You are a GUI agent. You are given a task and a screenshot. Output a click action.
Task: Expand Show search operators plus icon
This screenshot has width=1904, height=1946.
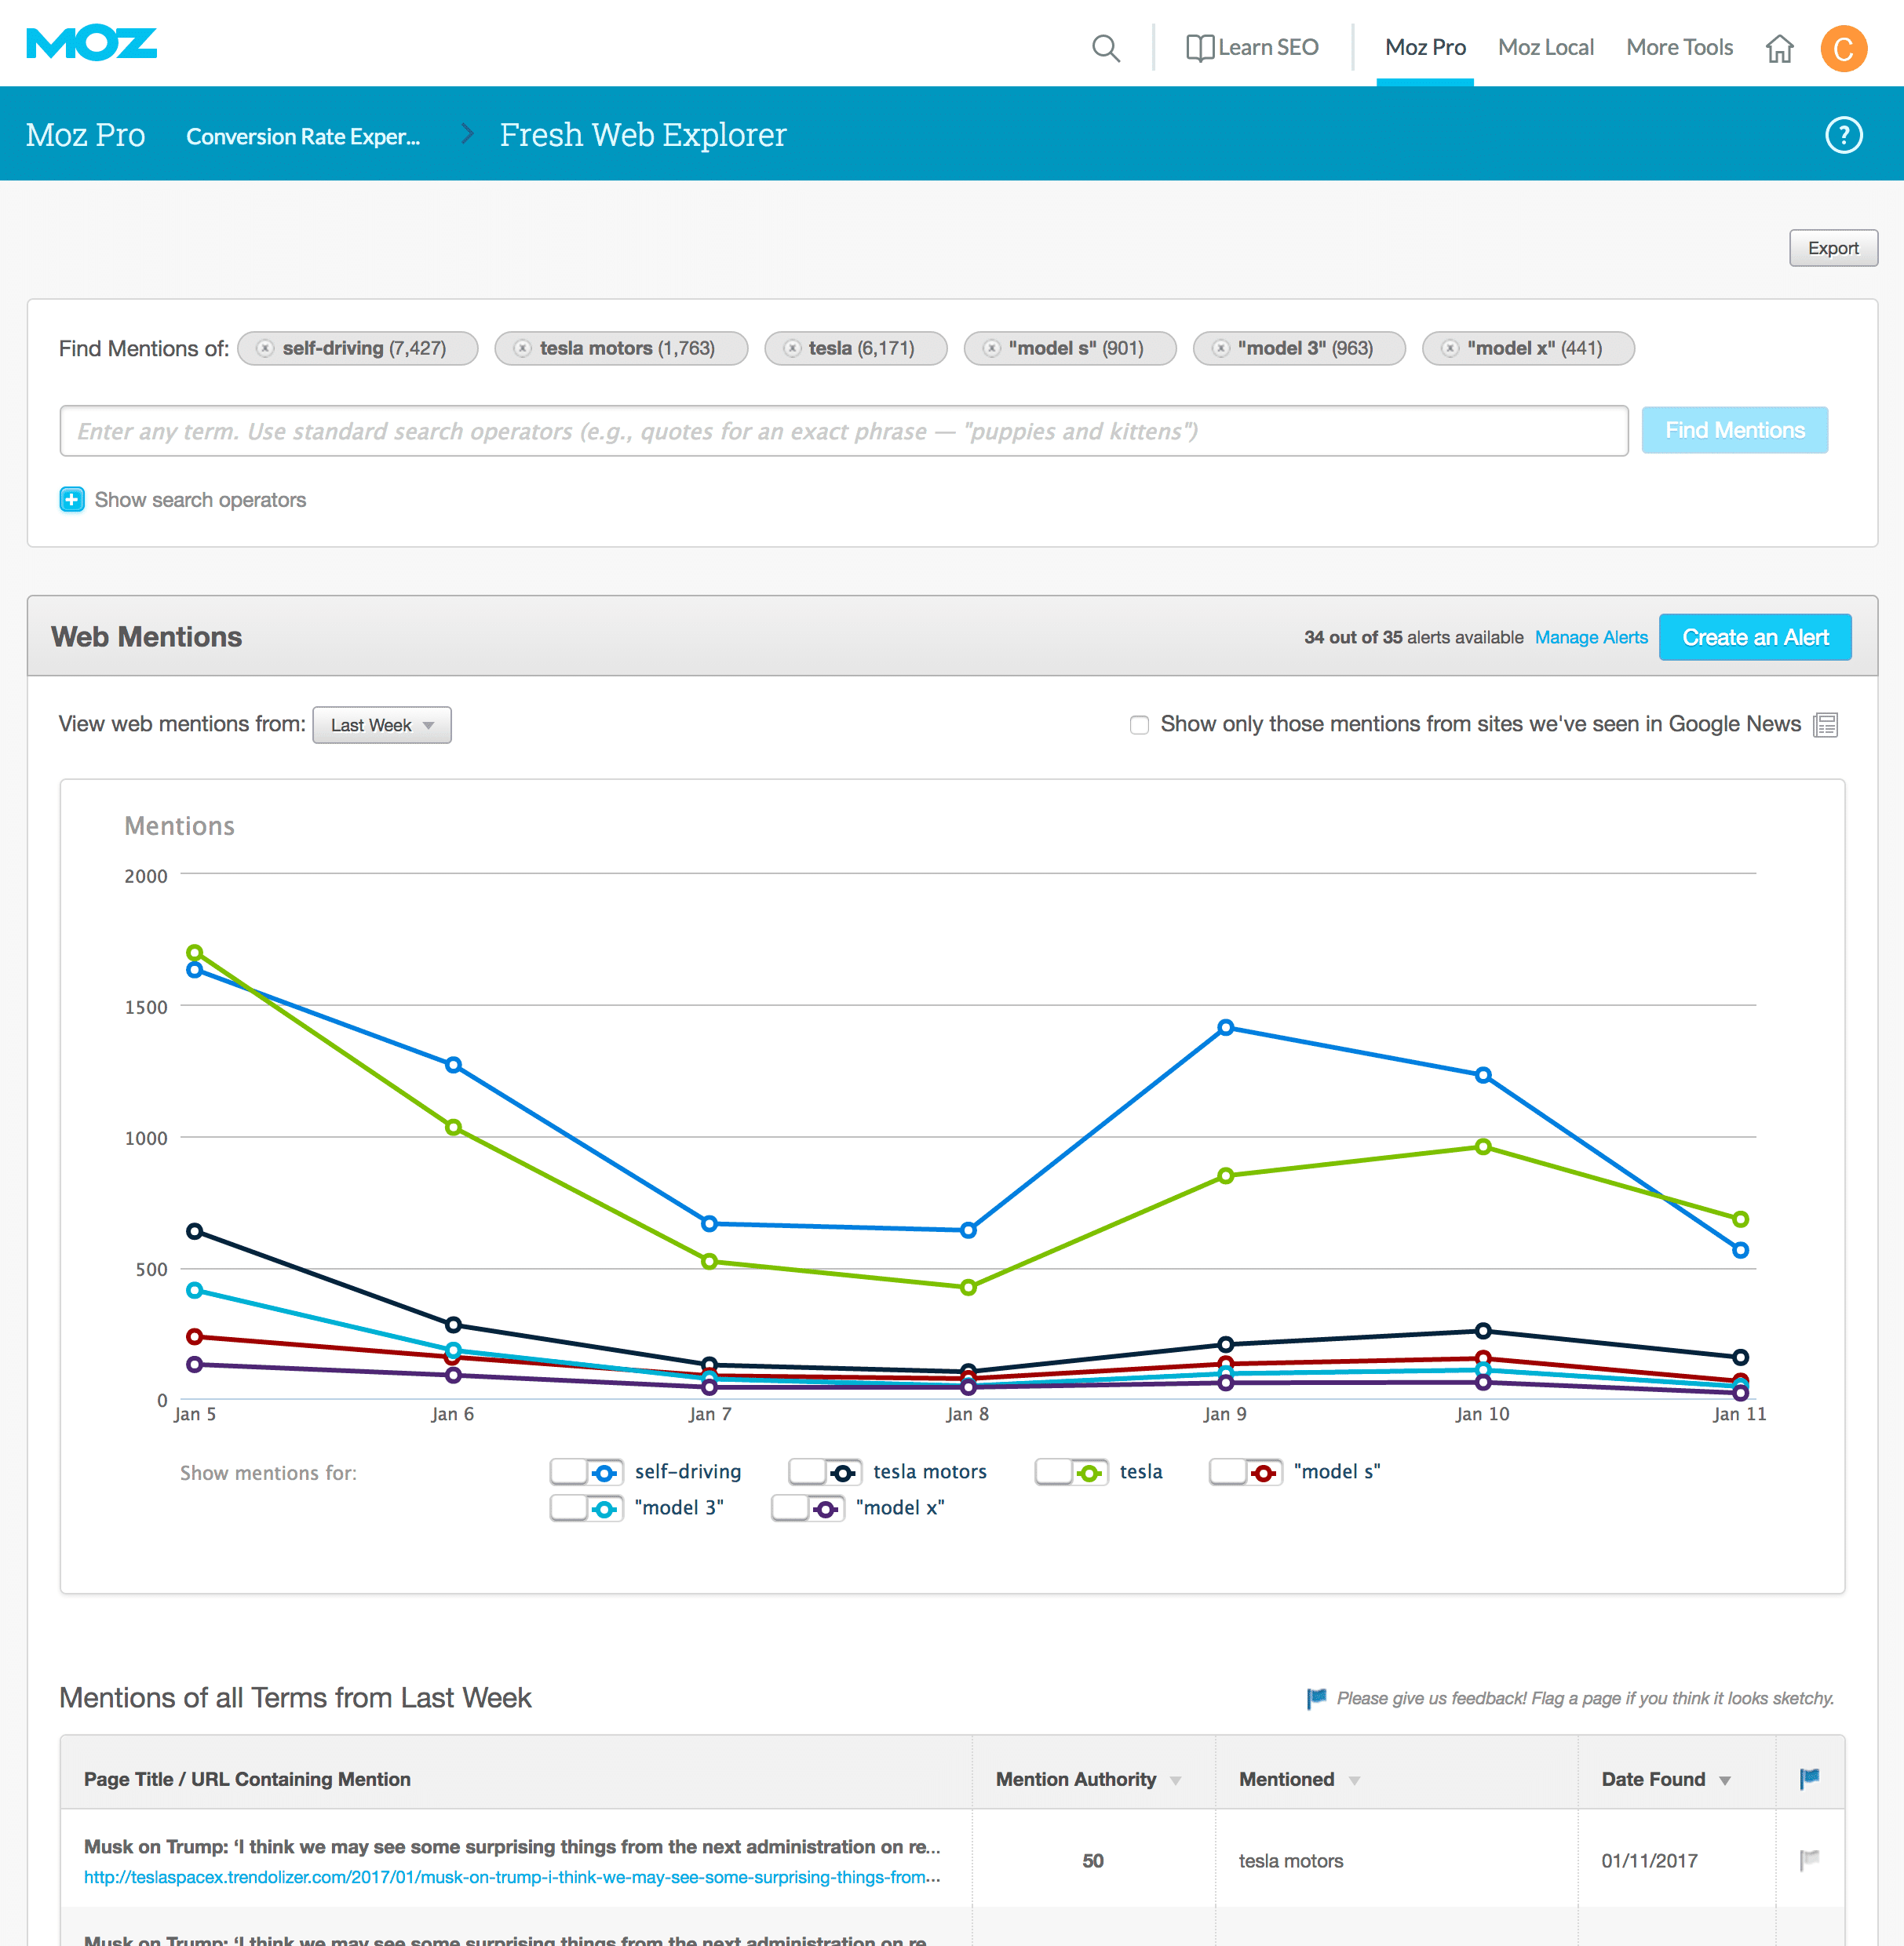(72, 499)
